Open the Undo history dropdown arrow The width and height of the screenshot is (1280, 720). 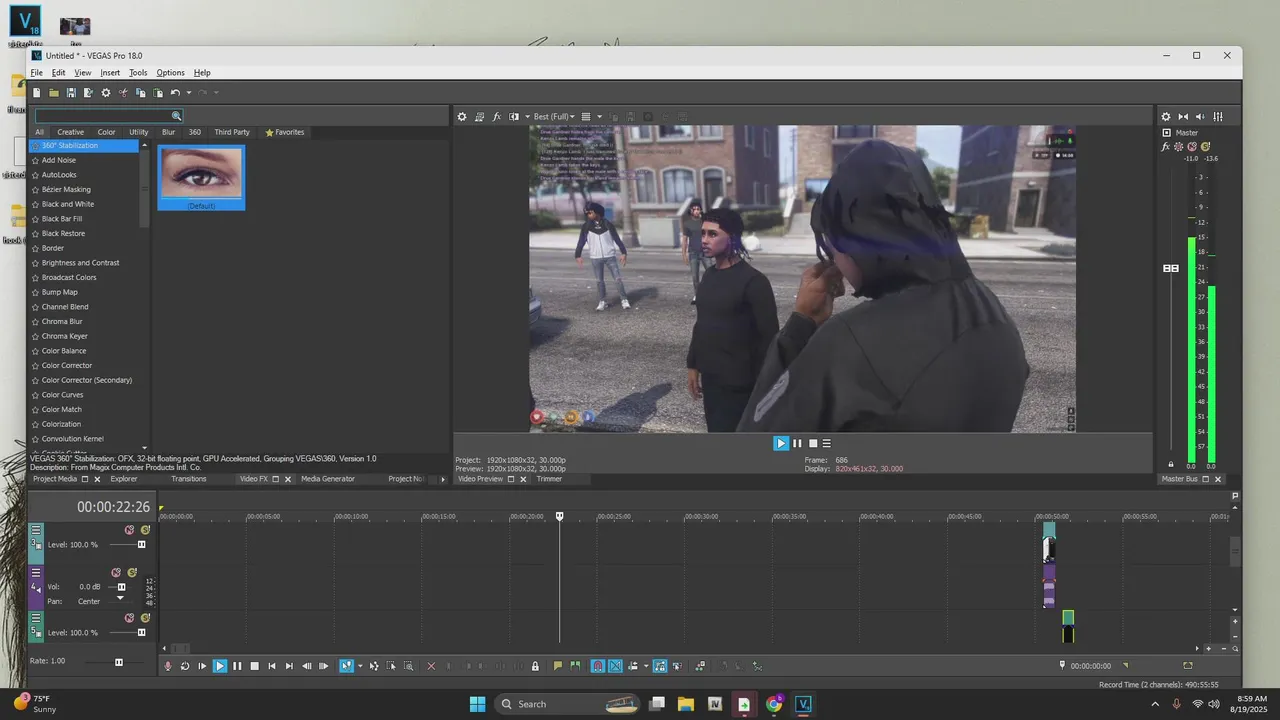pos(188,93)
